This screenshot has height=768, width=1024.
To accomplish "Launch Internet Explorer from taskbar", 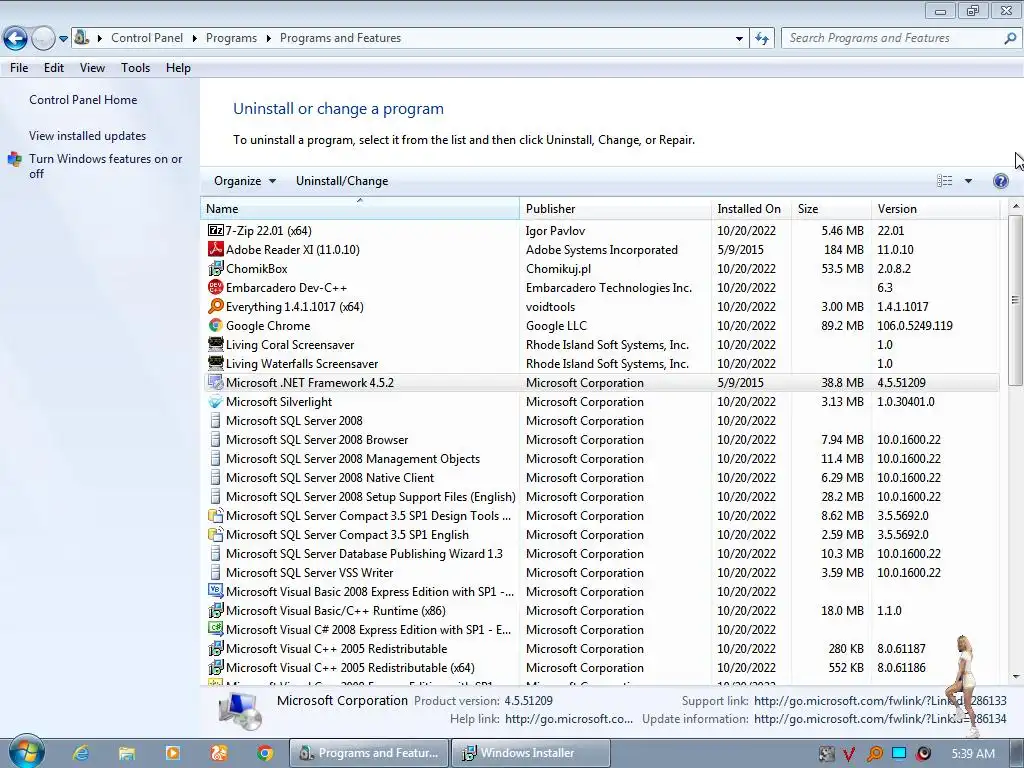I will coord(80,753).
